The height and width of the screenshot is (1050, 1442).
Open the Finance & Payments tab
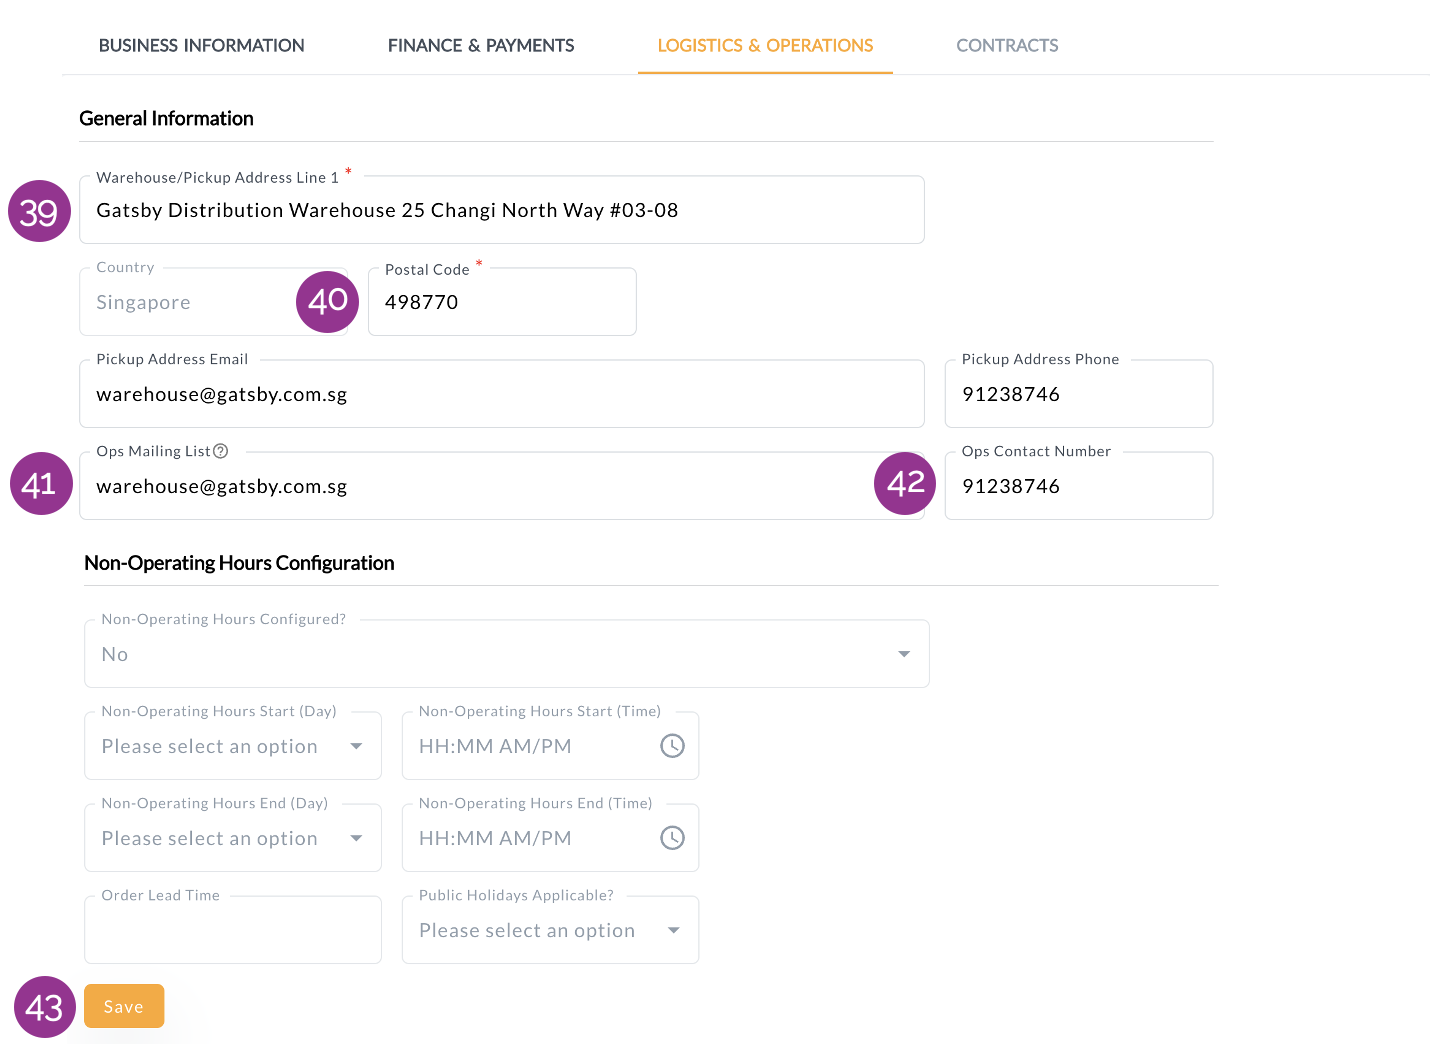pos(480,45)
